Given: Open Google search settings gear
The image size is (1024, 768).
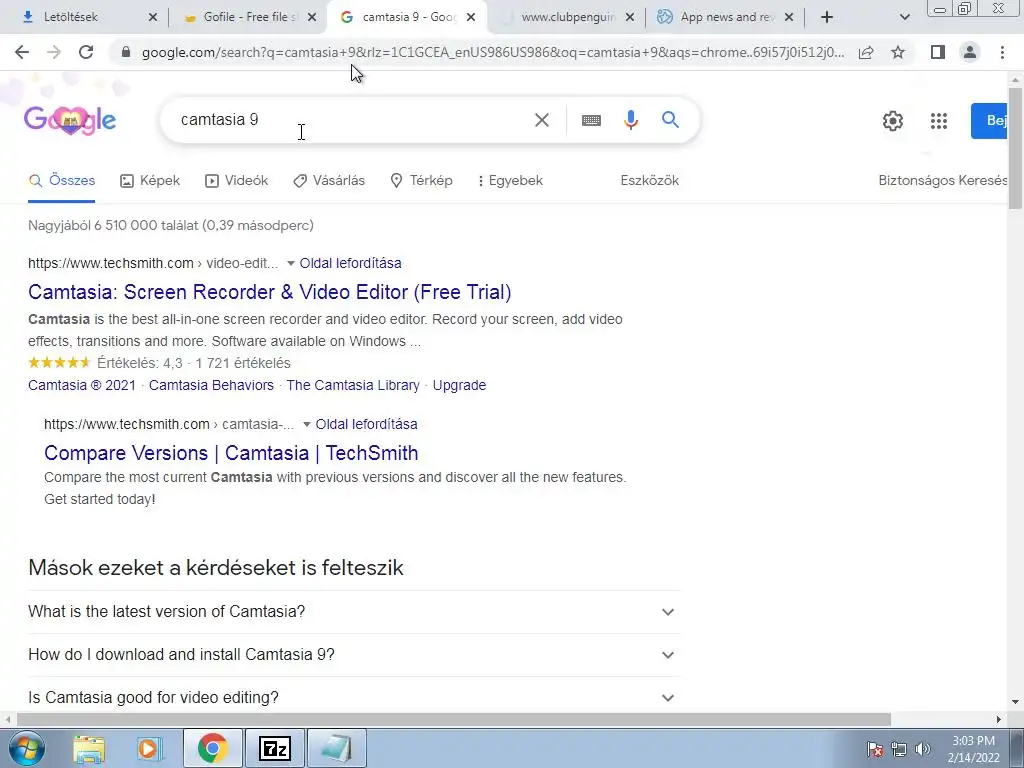Looking at the screenshot, I should tap(893, 121).
